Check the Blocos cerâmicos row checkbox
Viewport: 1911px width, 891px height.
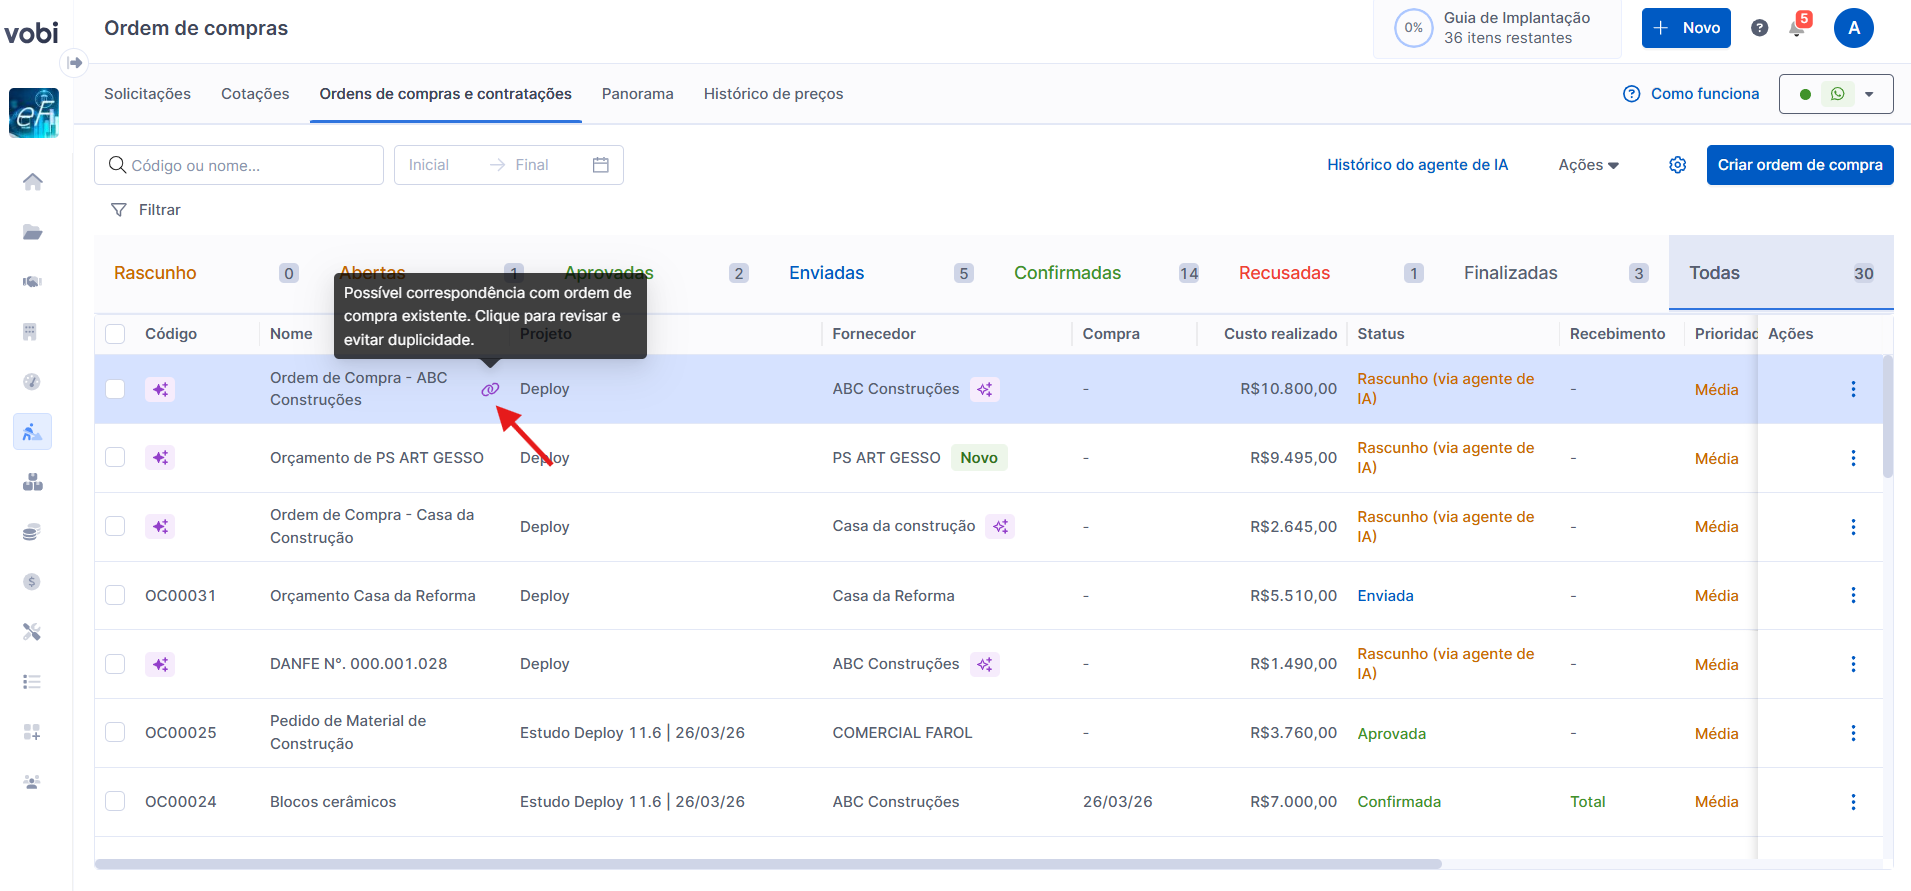(116, 801)
